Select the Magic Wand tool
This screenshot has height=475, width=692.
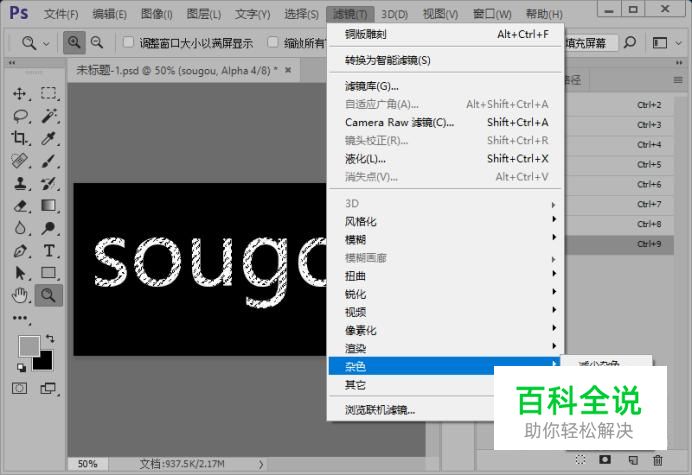pos(49,116)
